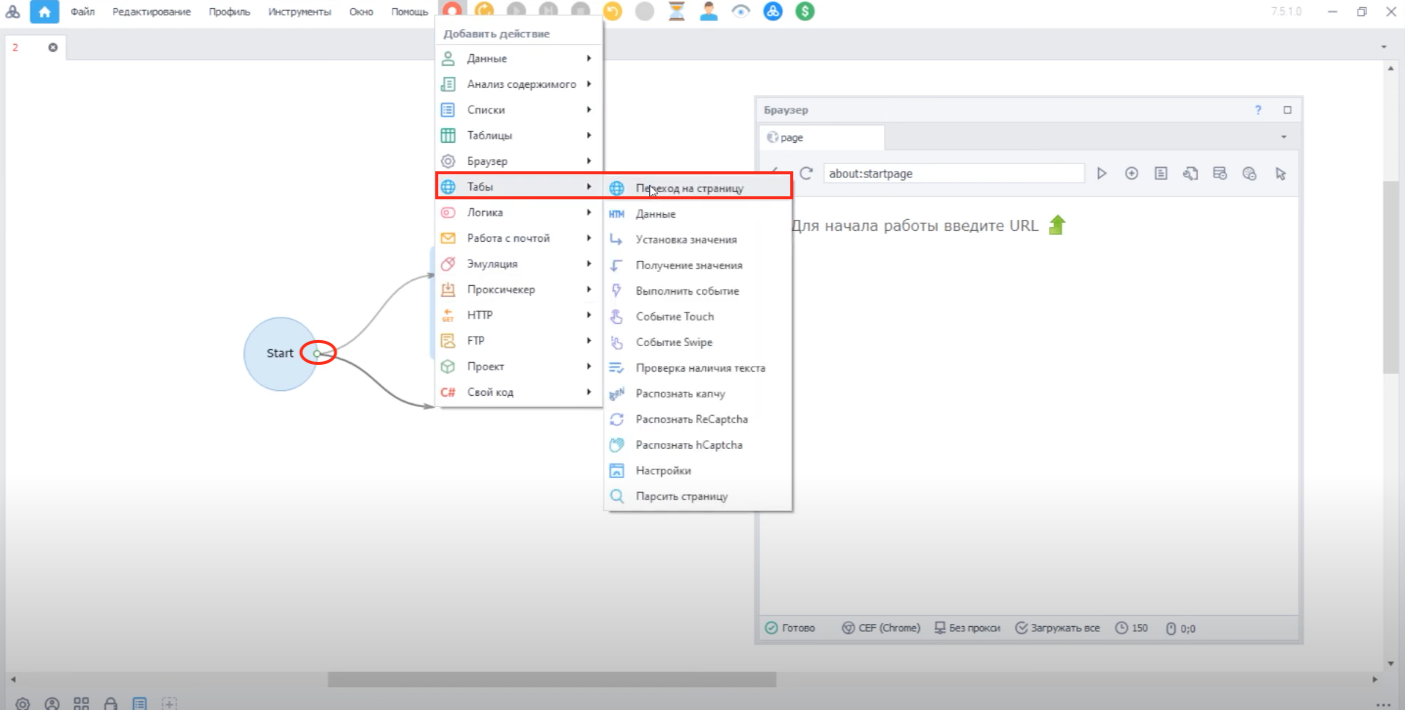1405x710 pixels.
Task: Click the horizontal scrollbar thumb under the canvas
Action: point(552,679)
